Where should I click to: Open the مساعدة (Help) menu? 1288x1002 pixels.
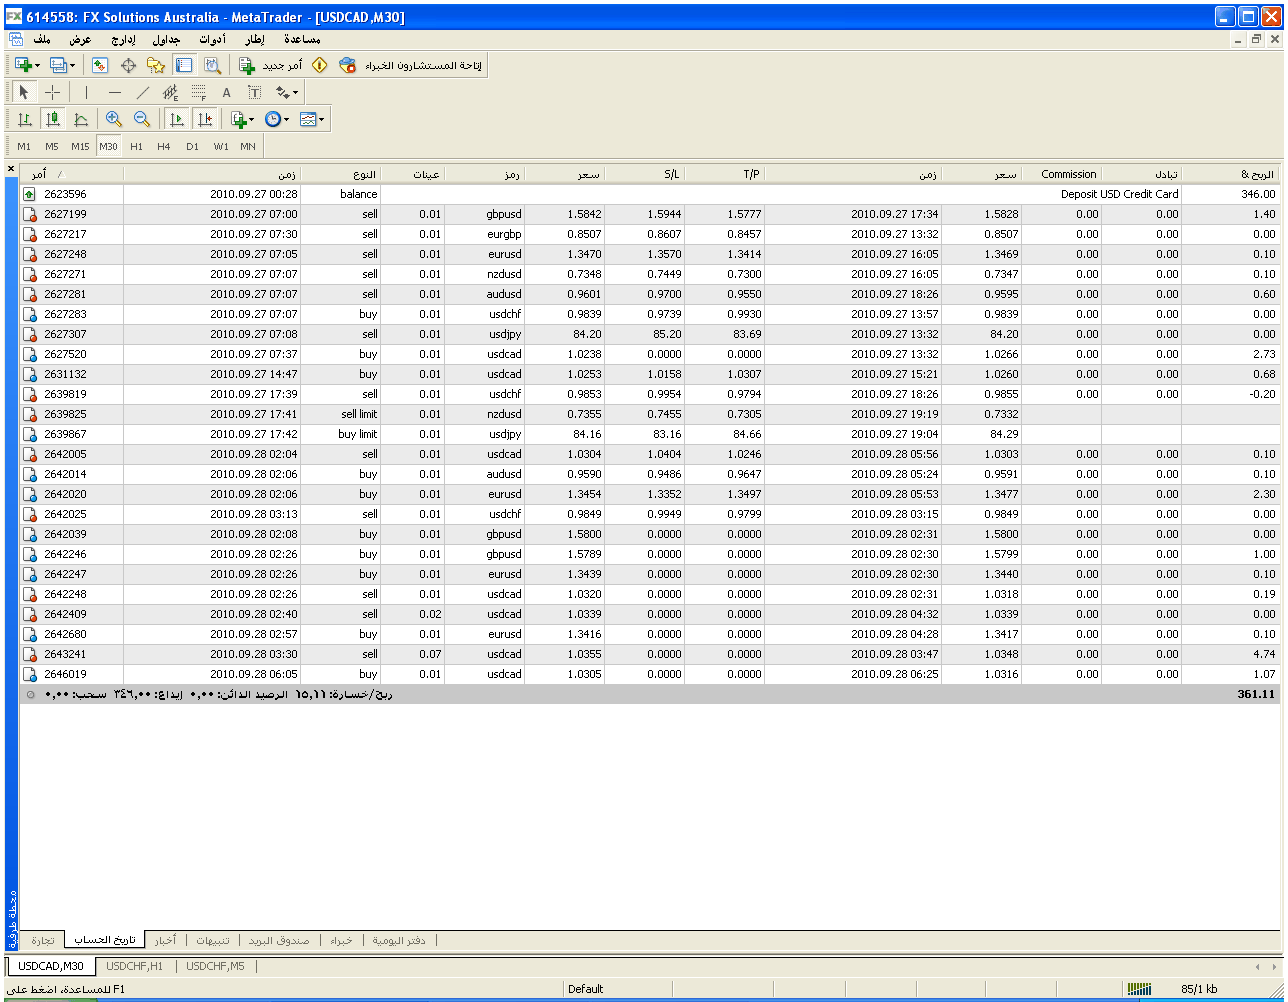click(302, 39)
